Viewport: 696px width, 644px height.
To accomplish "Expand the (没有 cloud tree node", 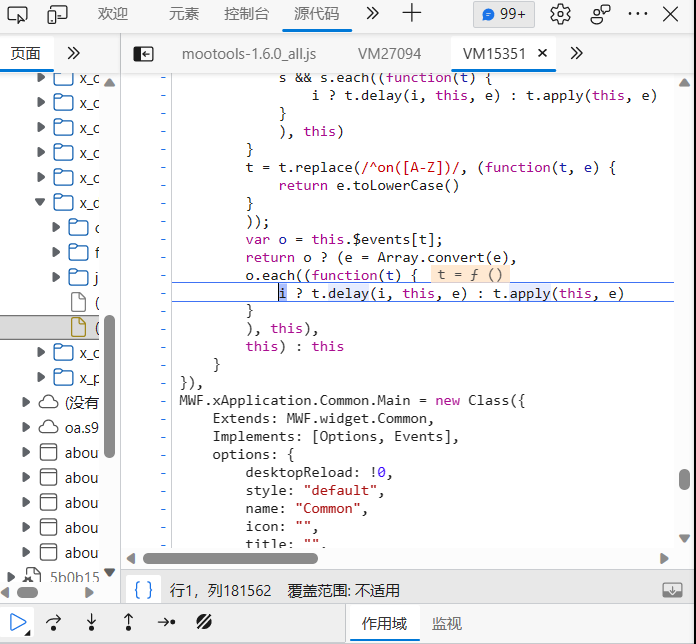I will [27, 403].
